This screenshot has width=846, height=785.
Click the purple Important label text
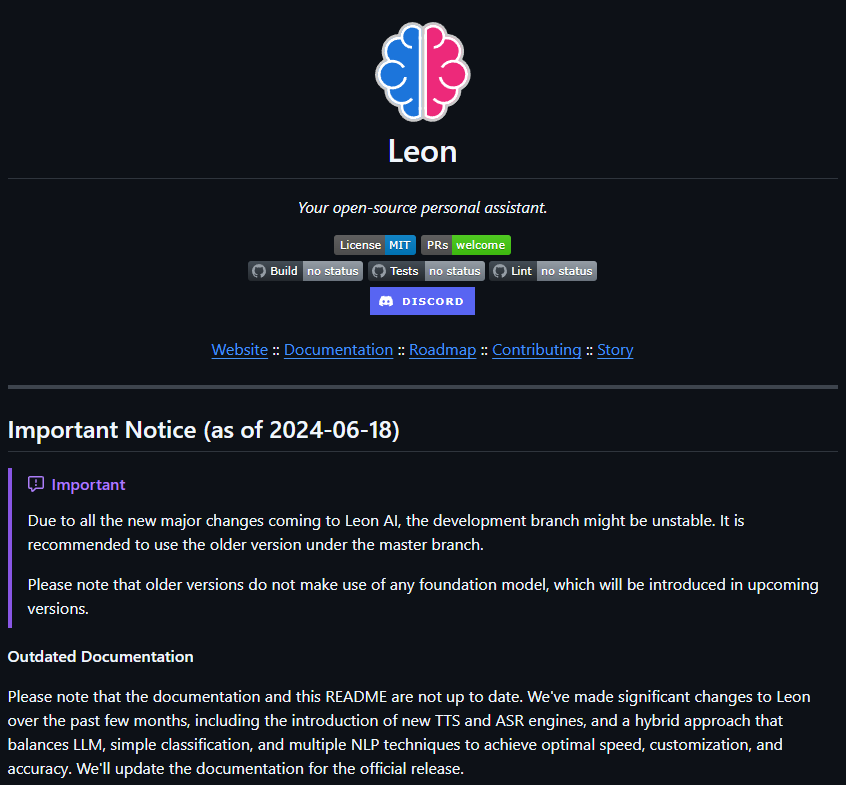pyautogui.click(x=88, y=485)
